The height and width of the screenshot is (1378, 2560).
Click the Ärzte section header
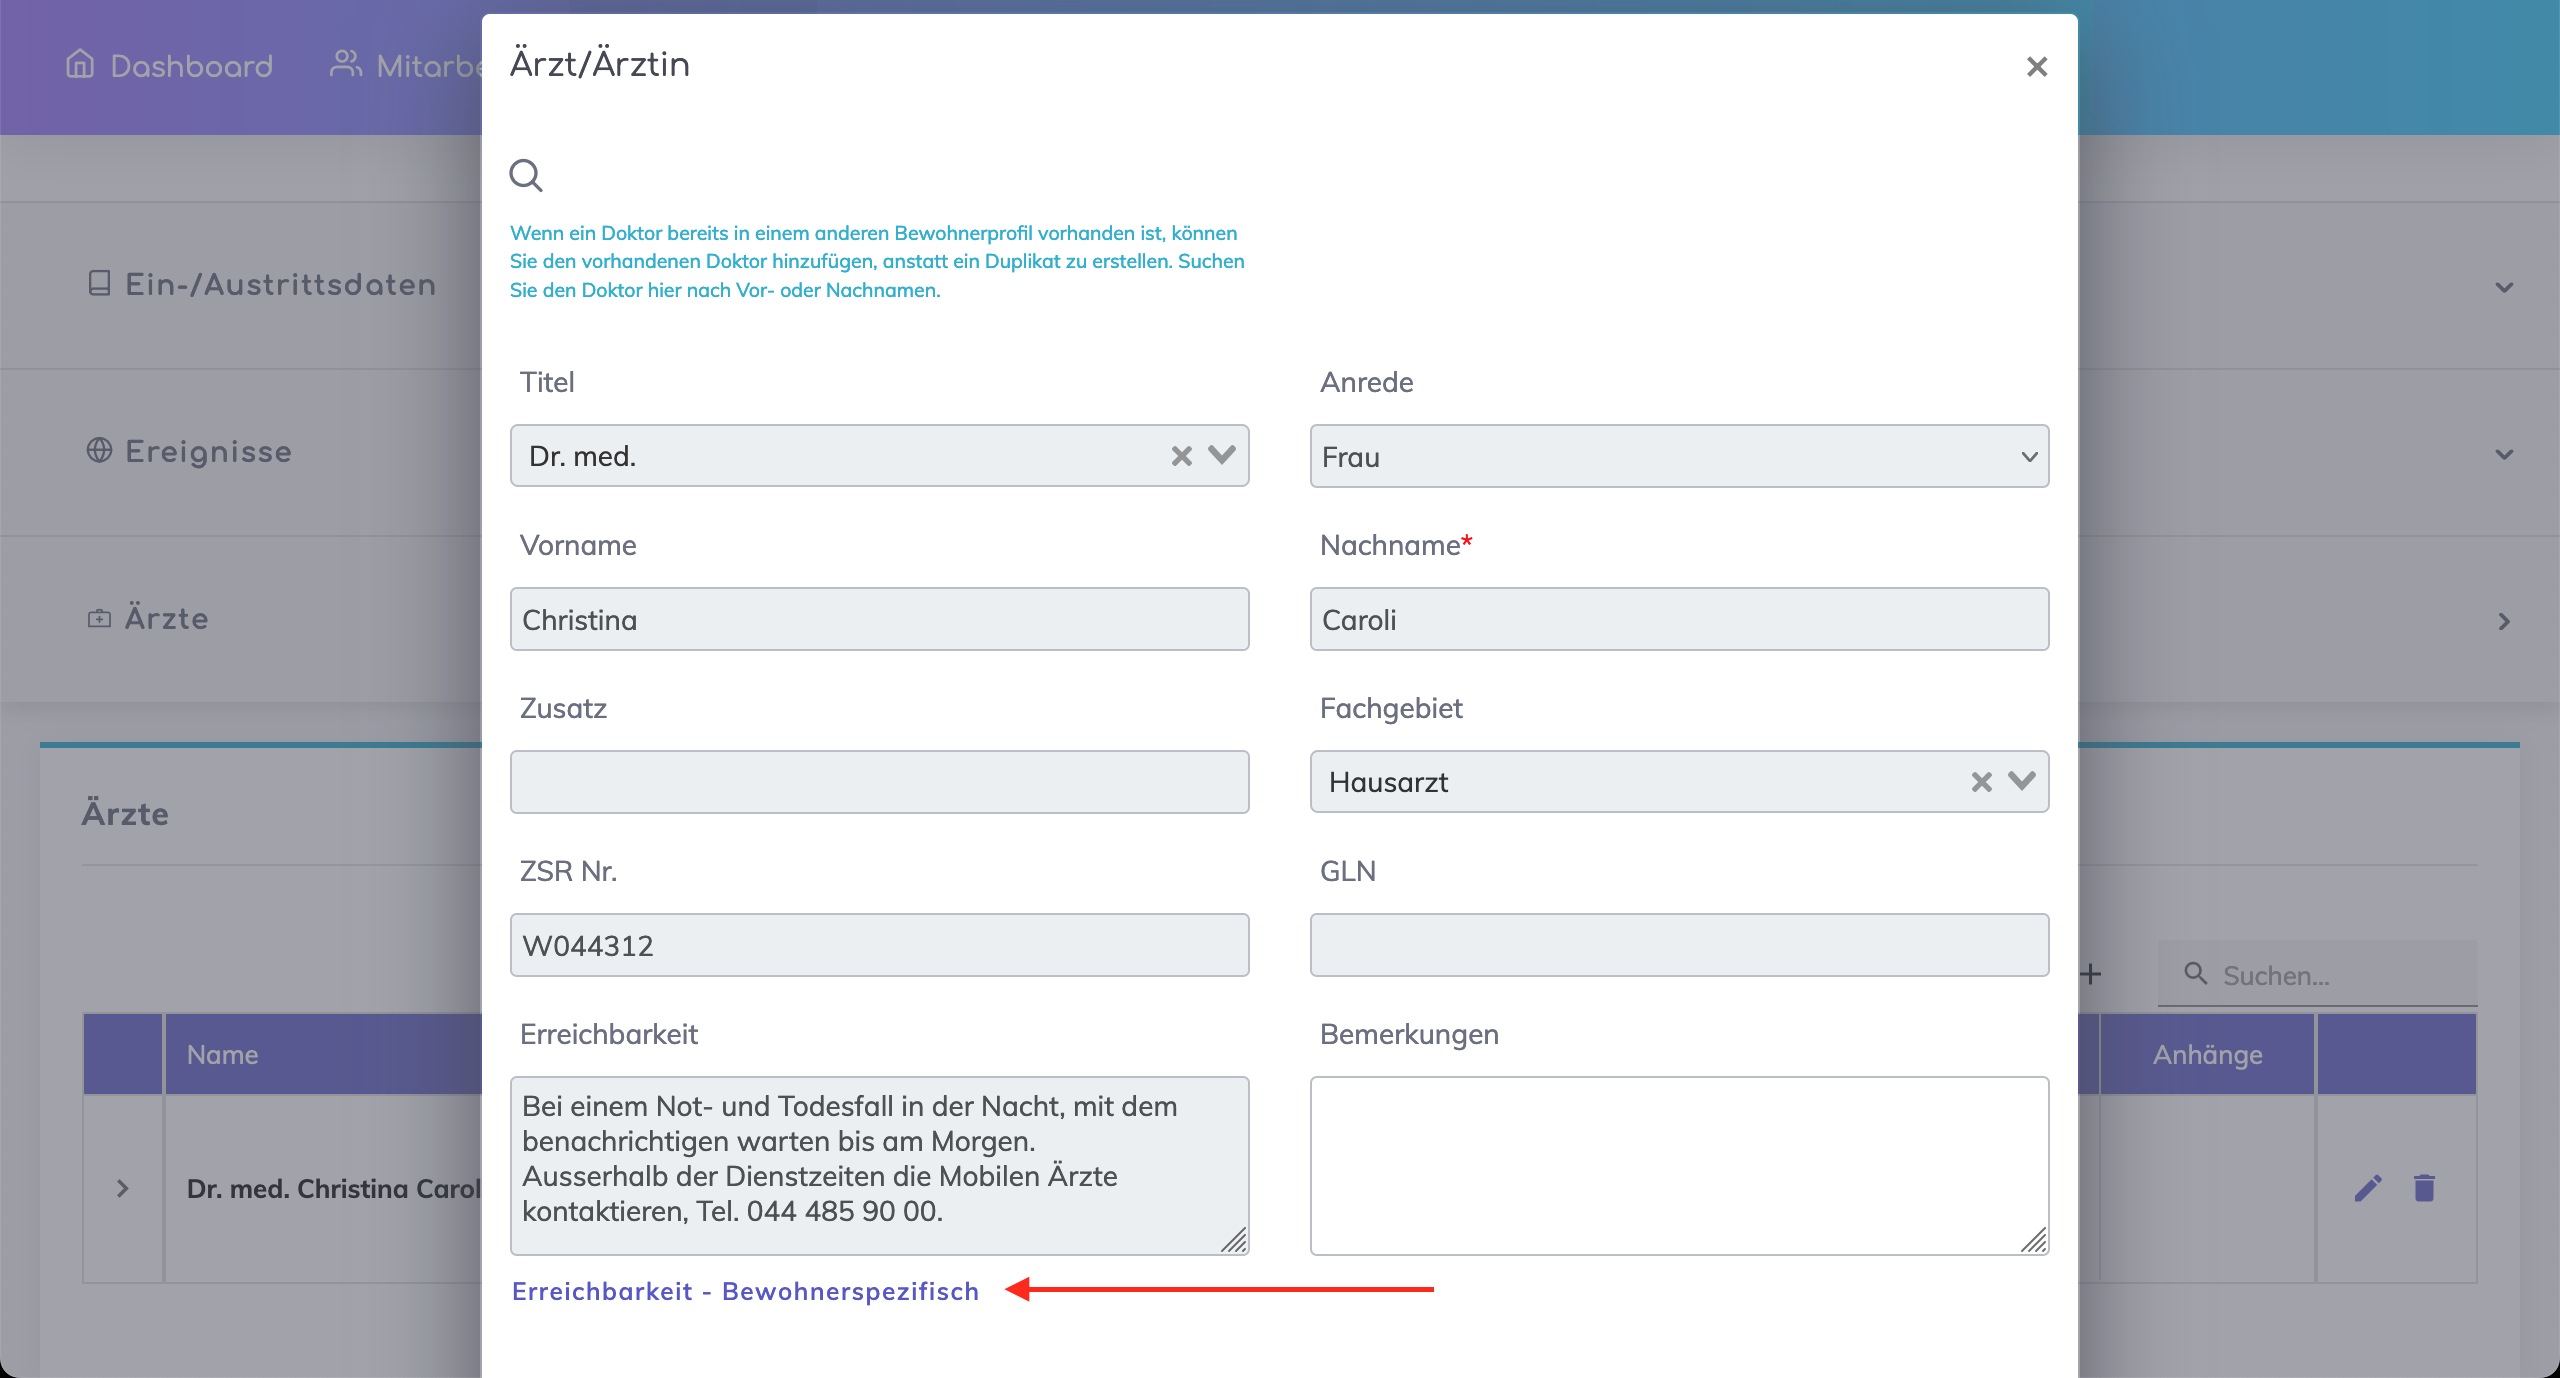pyautogui.click(x=166, y=619)
